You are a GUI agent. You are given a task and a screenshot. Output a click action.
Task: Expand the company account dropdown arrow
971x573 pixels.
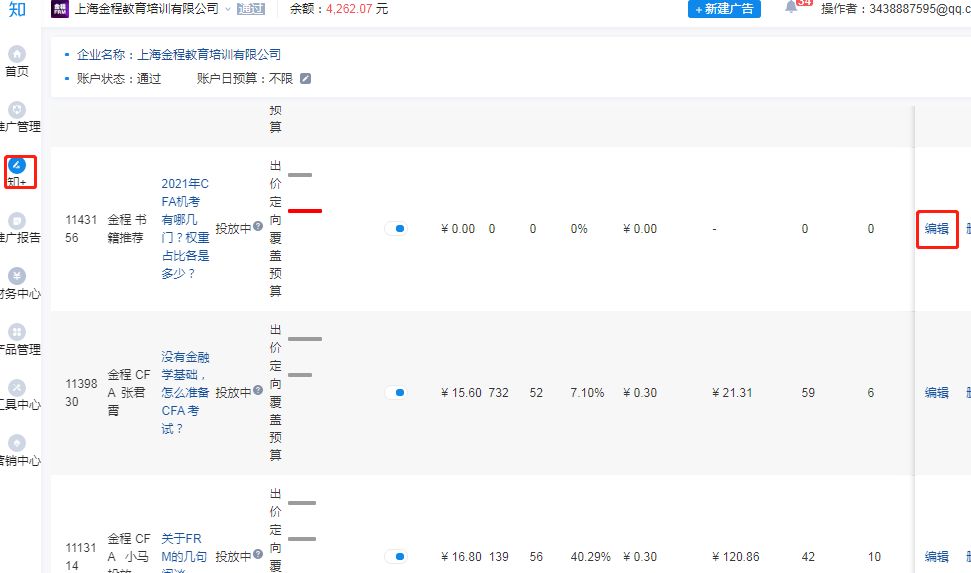click(228, 9)
